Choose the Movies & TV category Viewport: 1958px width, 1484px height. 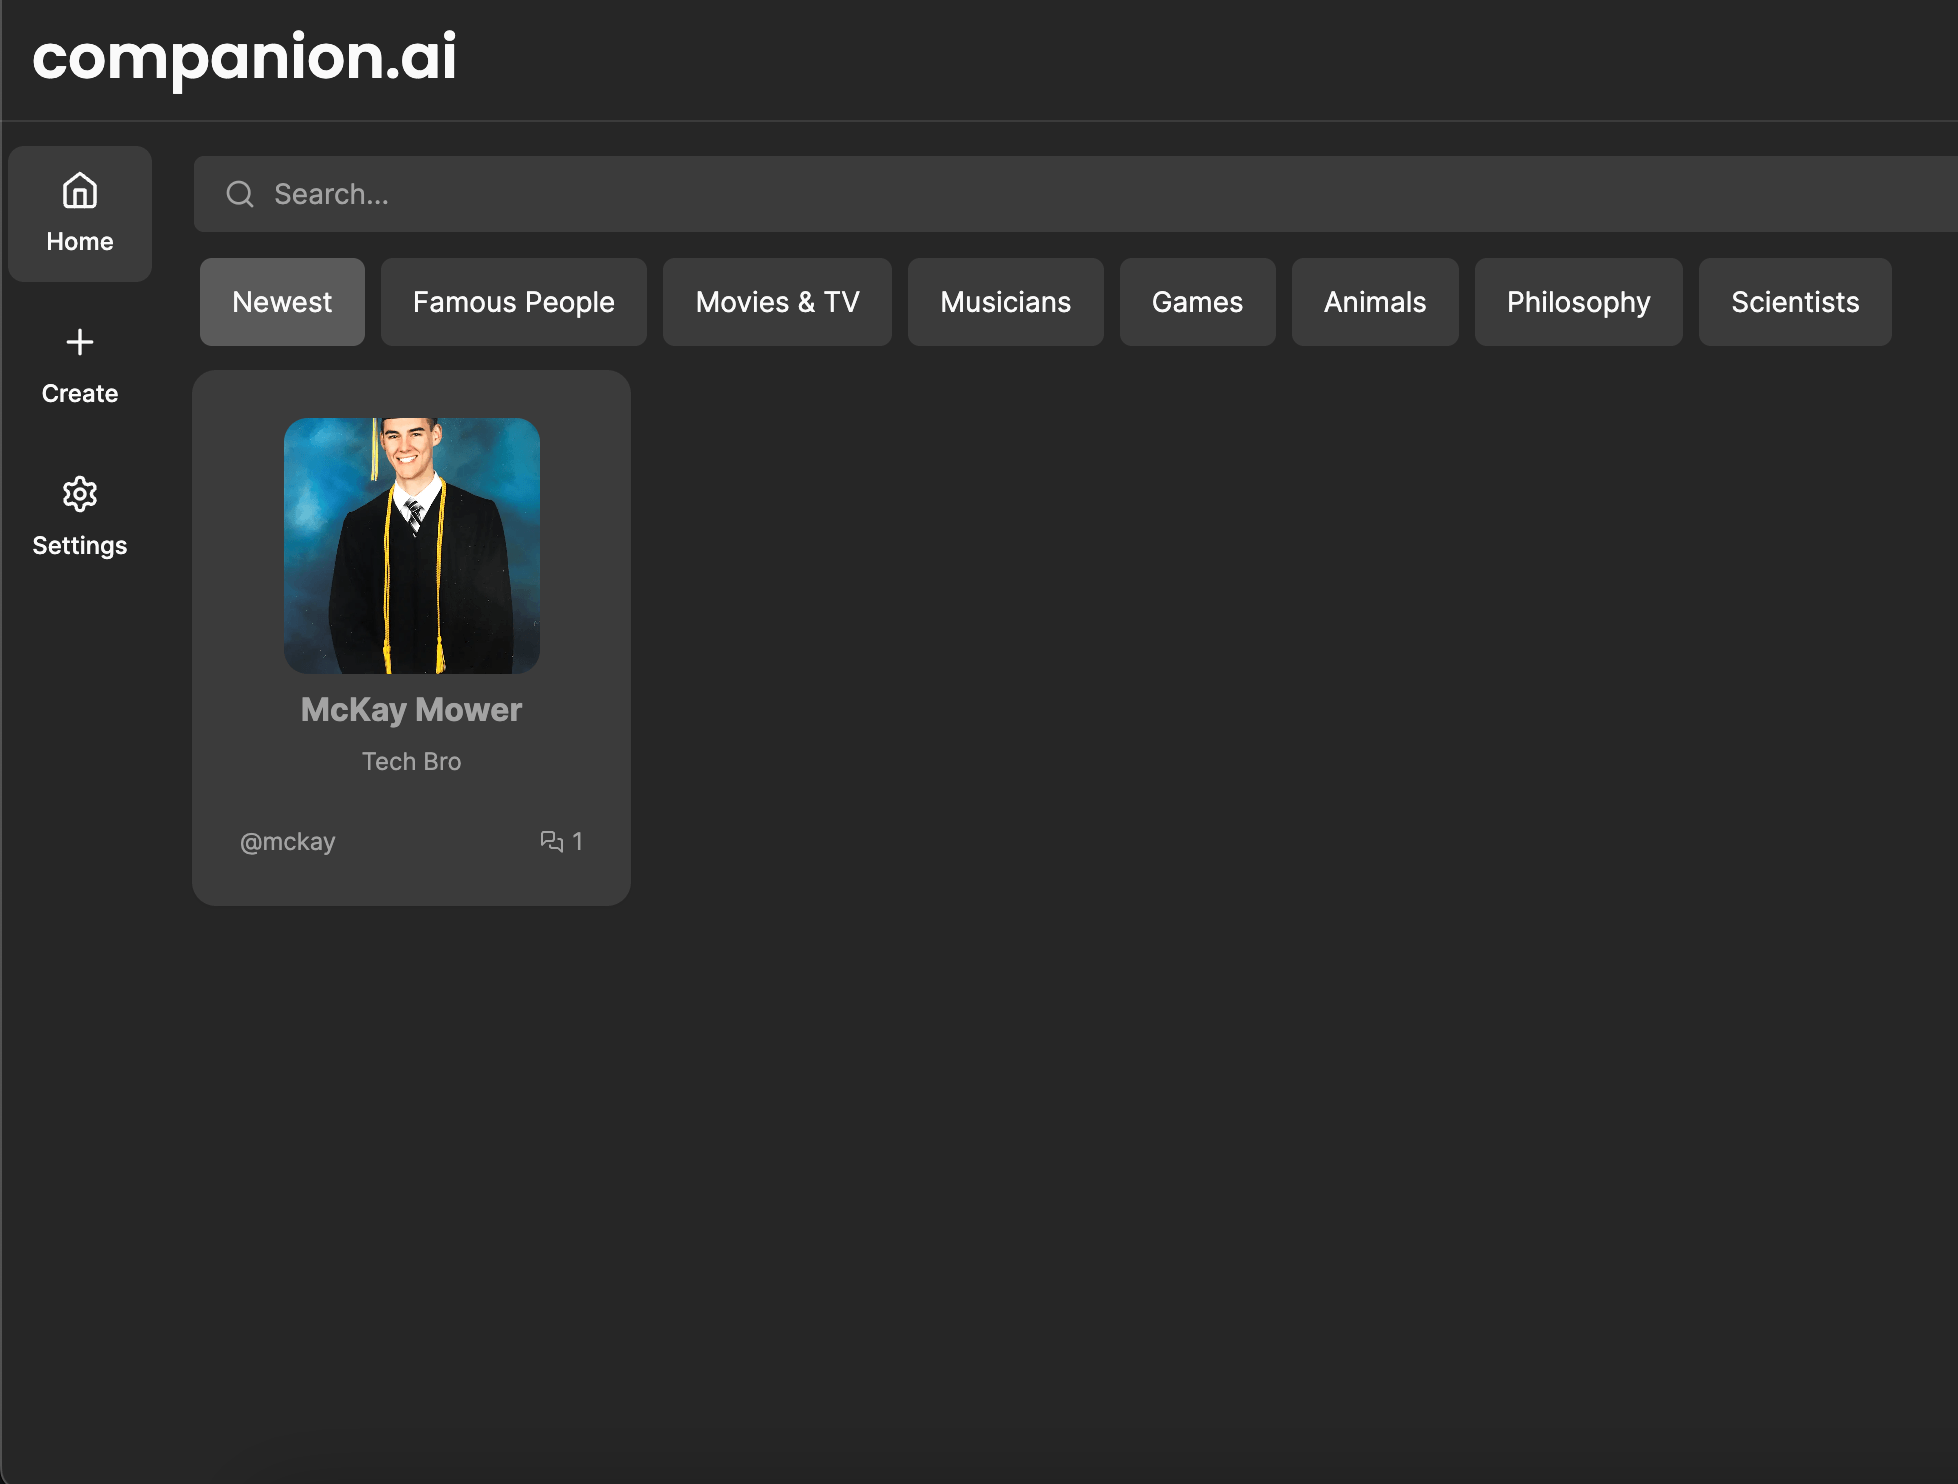point(778,302)
